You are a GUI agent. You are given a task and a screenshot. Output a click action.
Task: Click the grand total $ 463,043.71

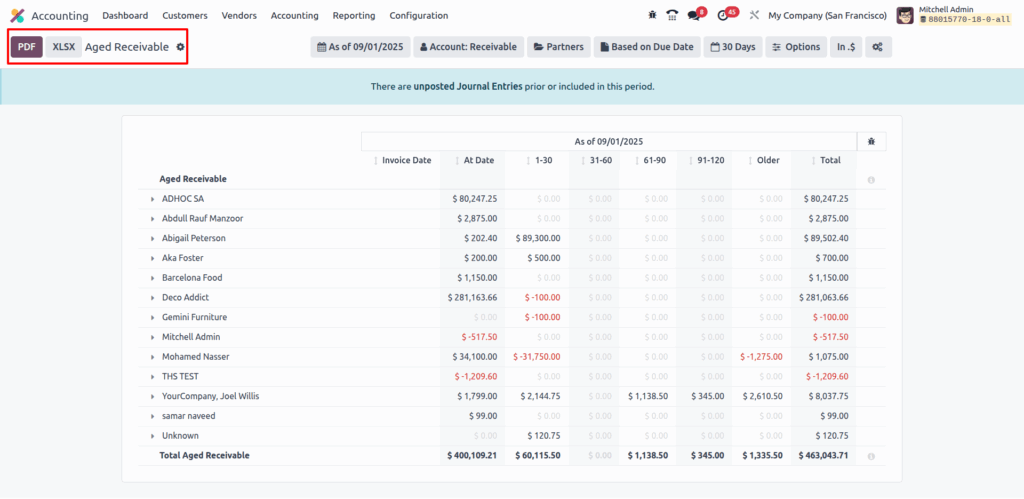tap(823, 456)
